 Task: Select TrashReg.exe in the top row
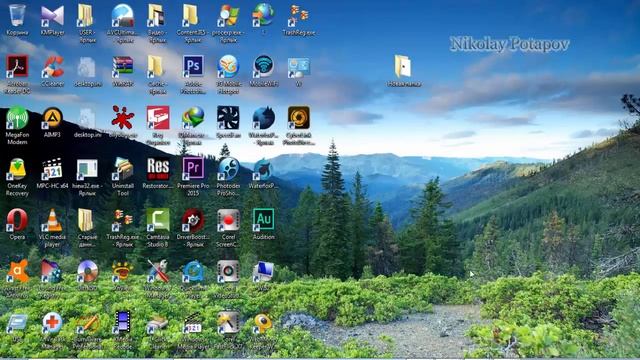click(x=299, y=16)
